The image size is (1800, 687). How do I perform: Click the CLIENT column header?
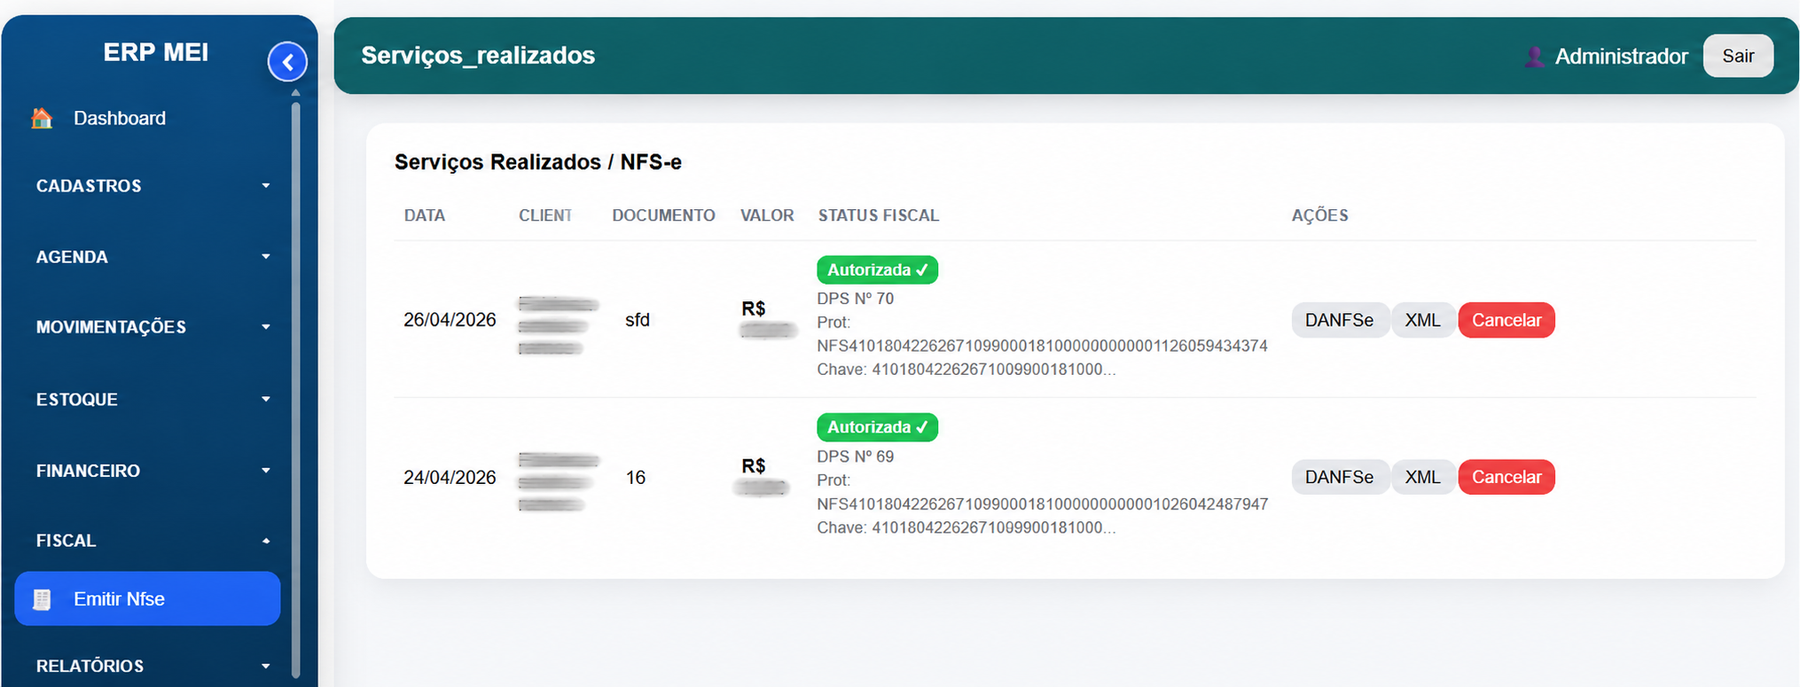pos(545,215)
